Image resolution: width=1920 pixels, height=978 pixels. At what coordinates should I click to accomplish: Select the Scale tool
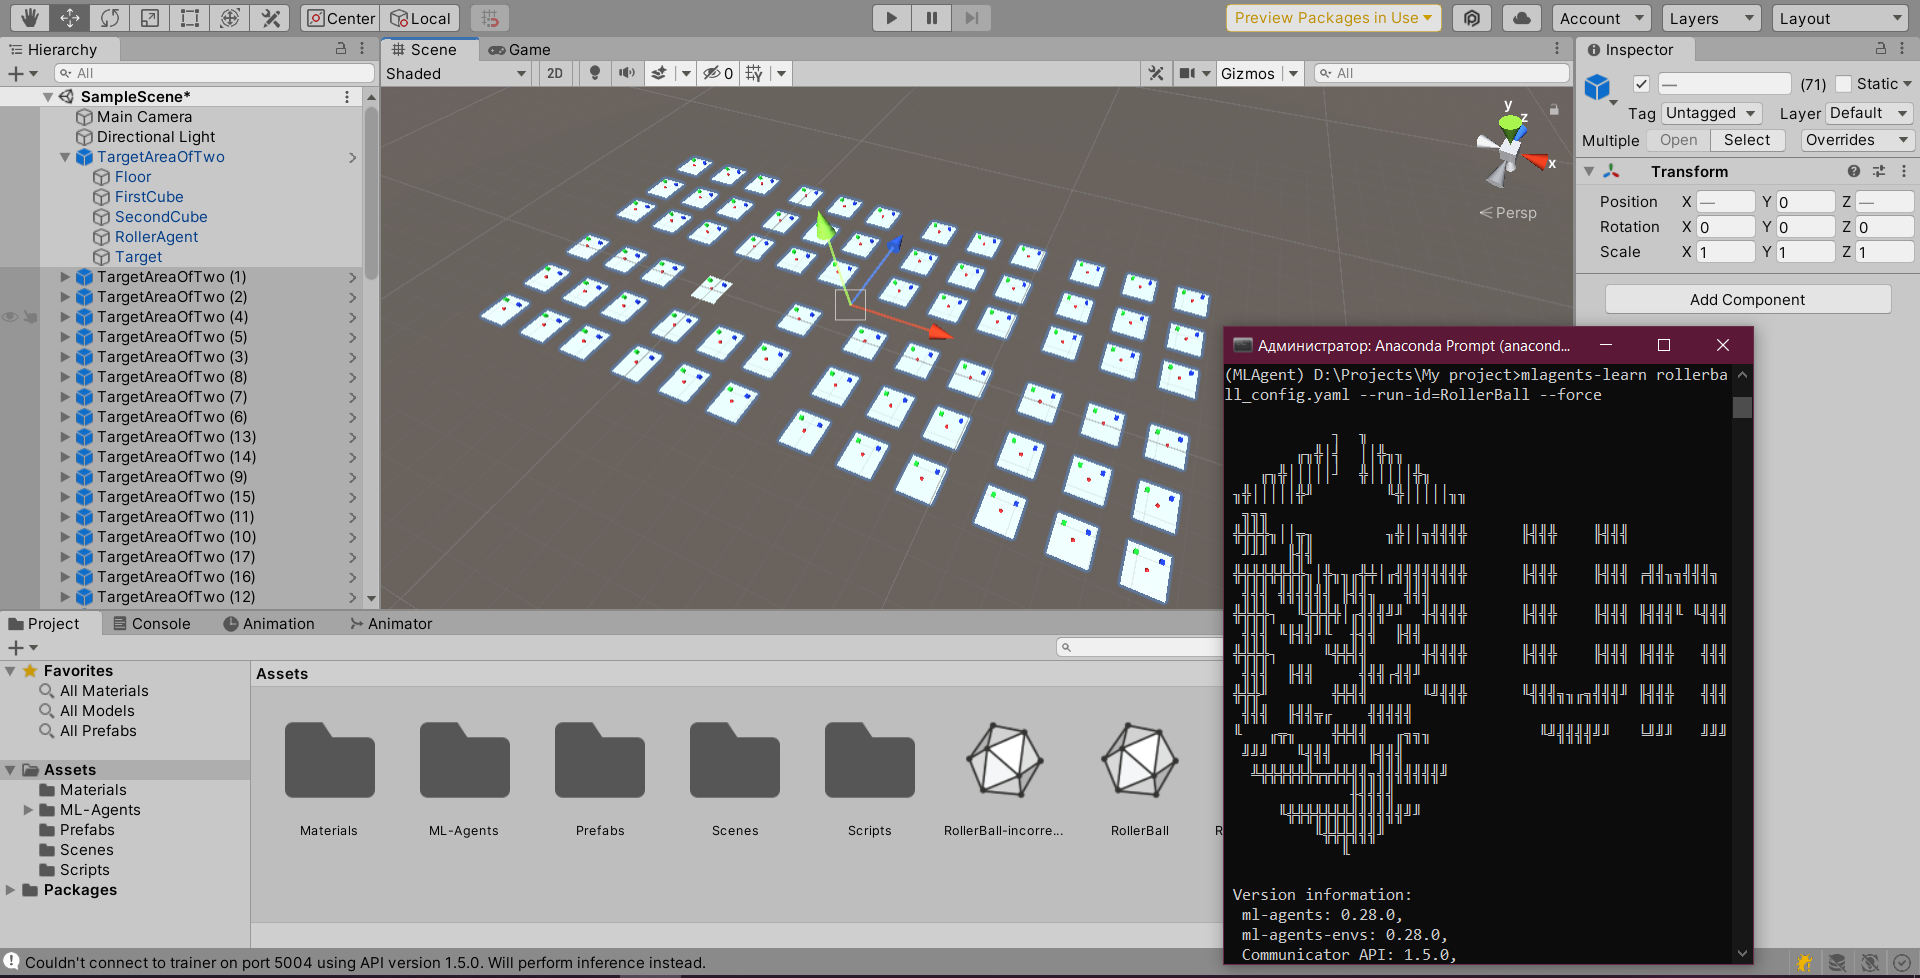point(150,18)
